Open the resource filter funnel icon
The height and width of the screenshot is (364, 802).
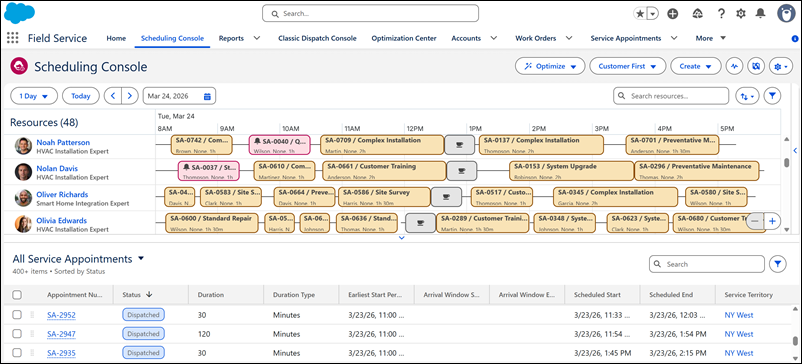(772, 96)
